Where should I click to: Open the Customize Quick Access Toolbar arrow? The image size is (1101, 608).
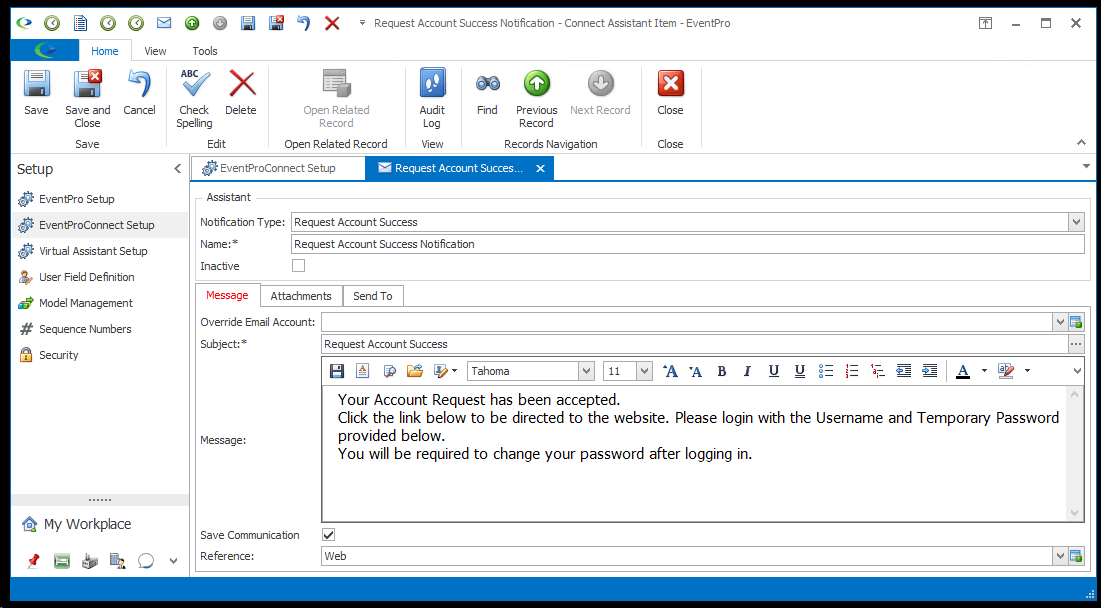point(362,23)
